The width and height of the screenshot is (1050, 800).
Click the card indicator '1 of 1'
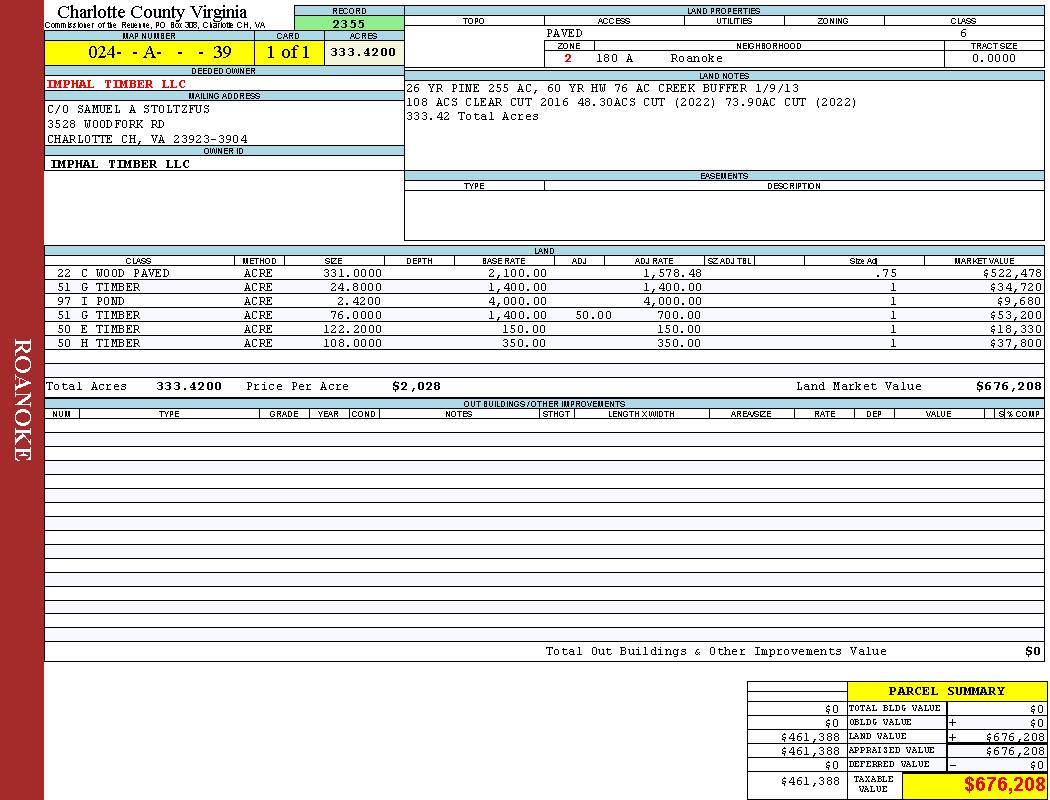pyautogui.click(x=288, y=53)
